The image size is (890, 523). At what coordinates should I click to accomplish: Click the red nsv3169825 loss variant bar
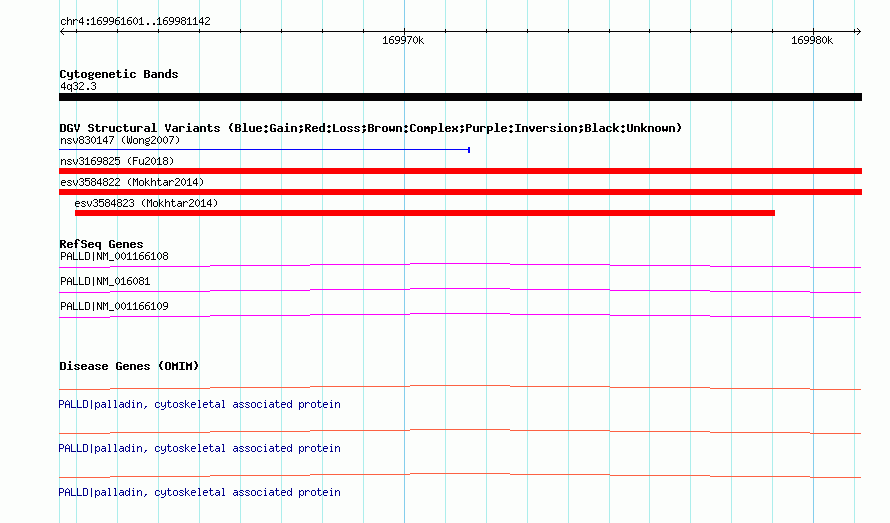460,171
